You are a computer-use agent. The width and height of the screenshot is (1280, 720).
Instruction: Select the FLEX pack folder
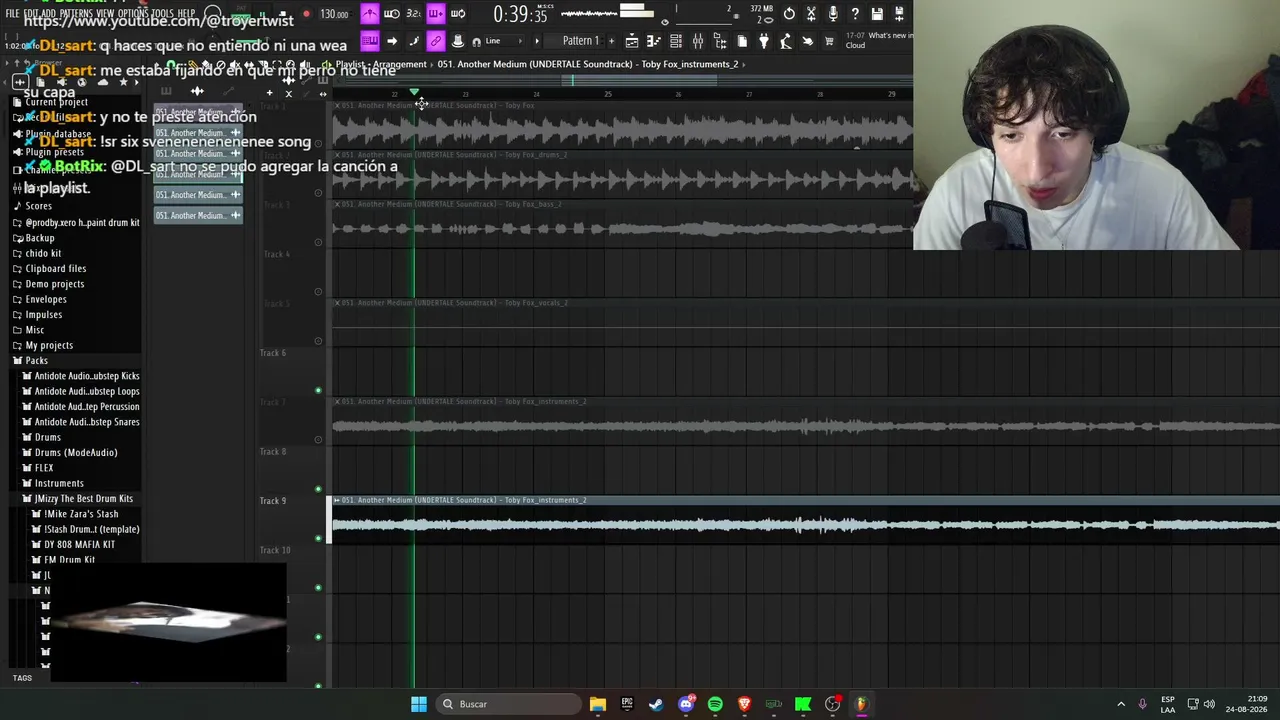tap(44, 468)
